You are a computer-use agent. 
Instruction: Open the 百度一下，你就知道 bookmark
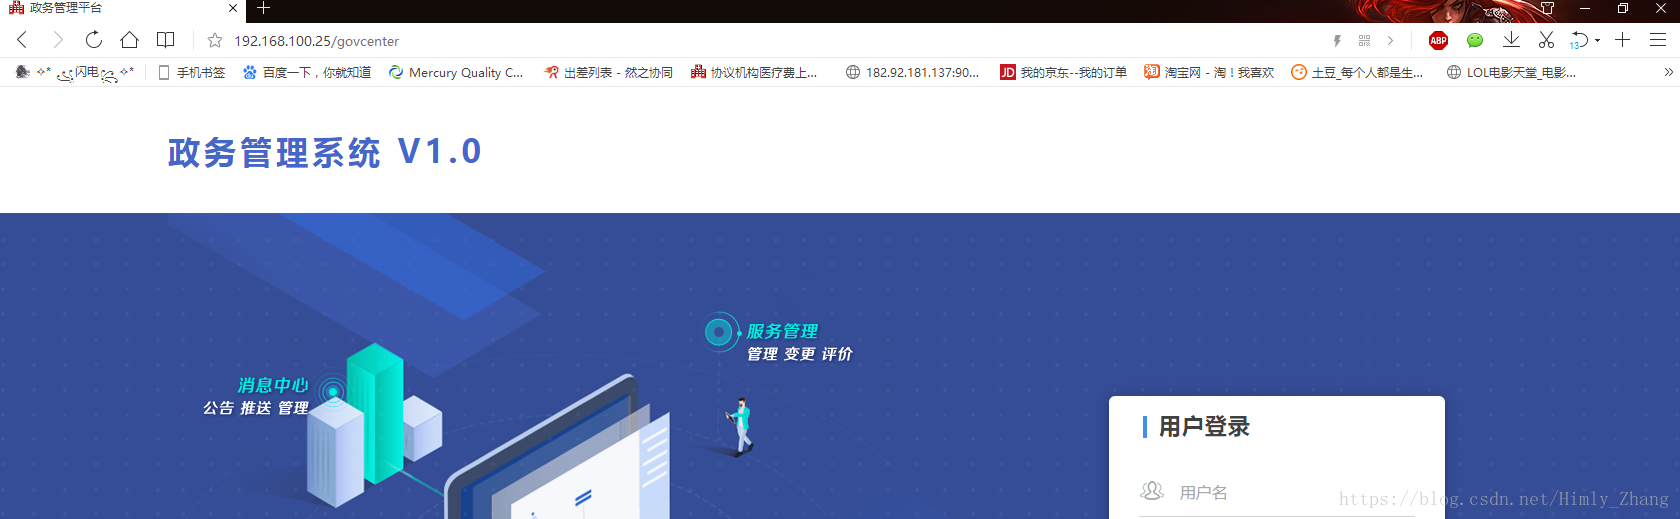coord(307,72)
